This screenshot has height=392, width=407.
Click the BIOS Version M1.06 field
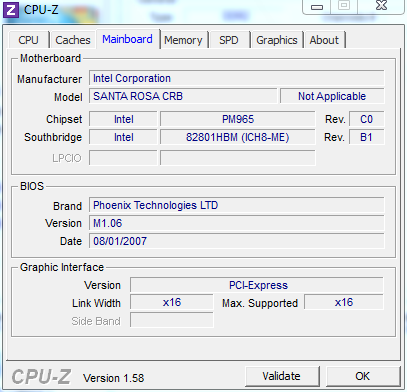pos(237,223)
